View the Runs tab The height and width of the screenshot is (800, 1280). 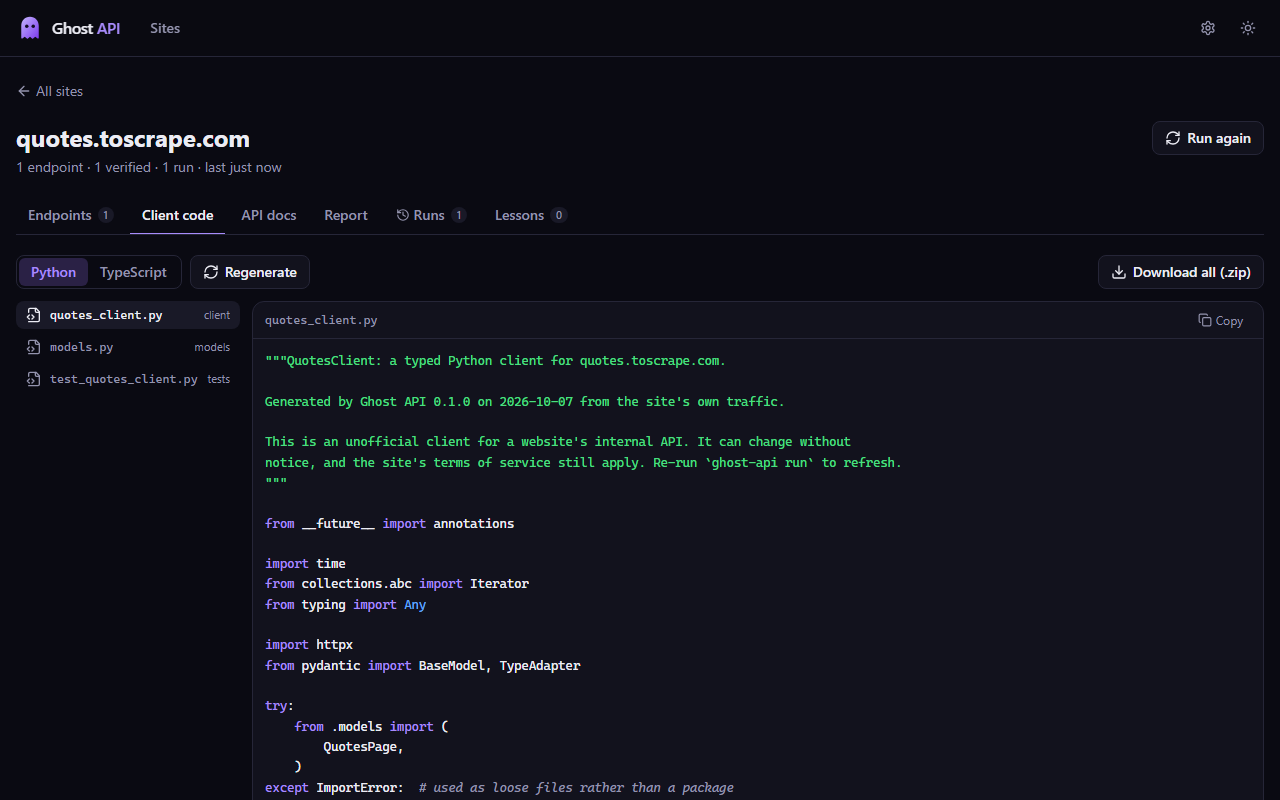click(431, 215)
